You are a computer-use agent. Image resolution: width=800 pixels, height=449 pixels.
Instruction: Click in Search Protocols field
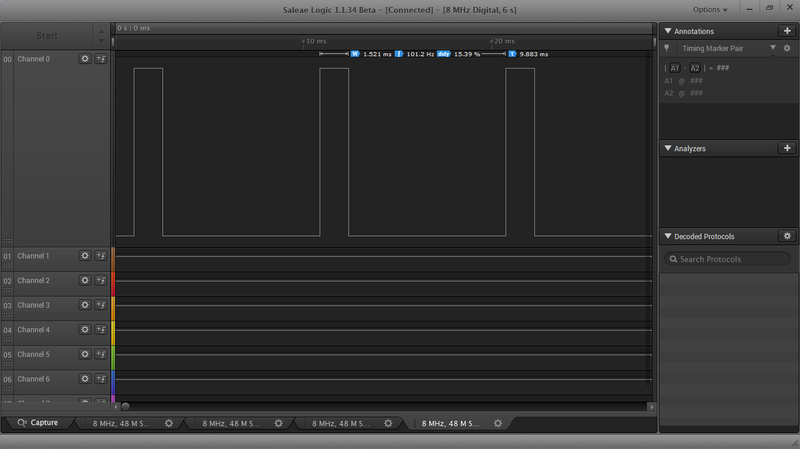point(728,259)
